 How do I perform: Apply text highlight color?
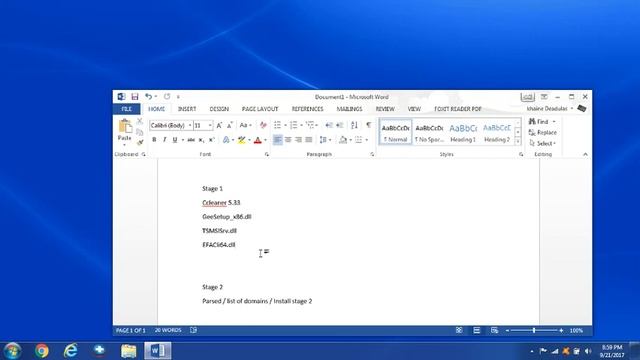[x=241, y=140]
